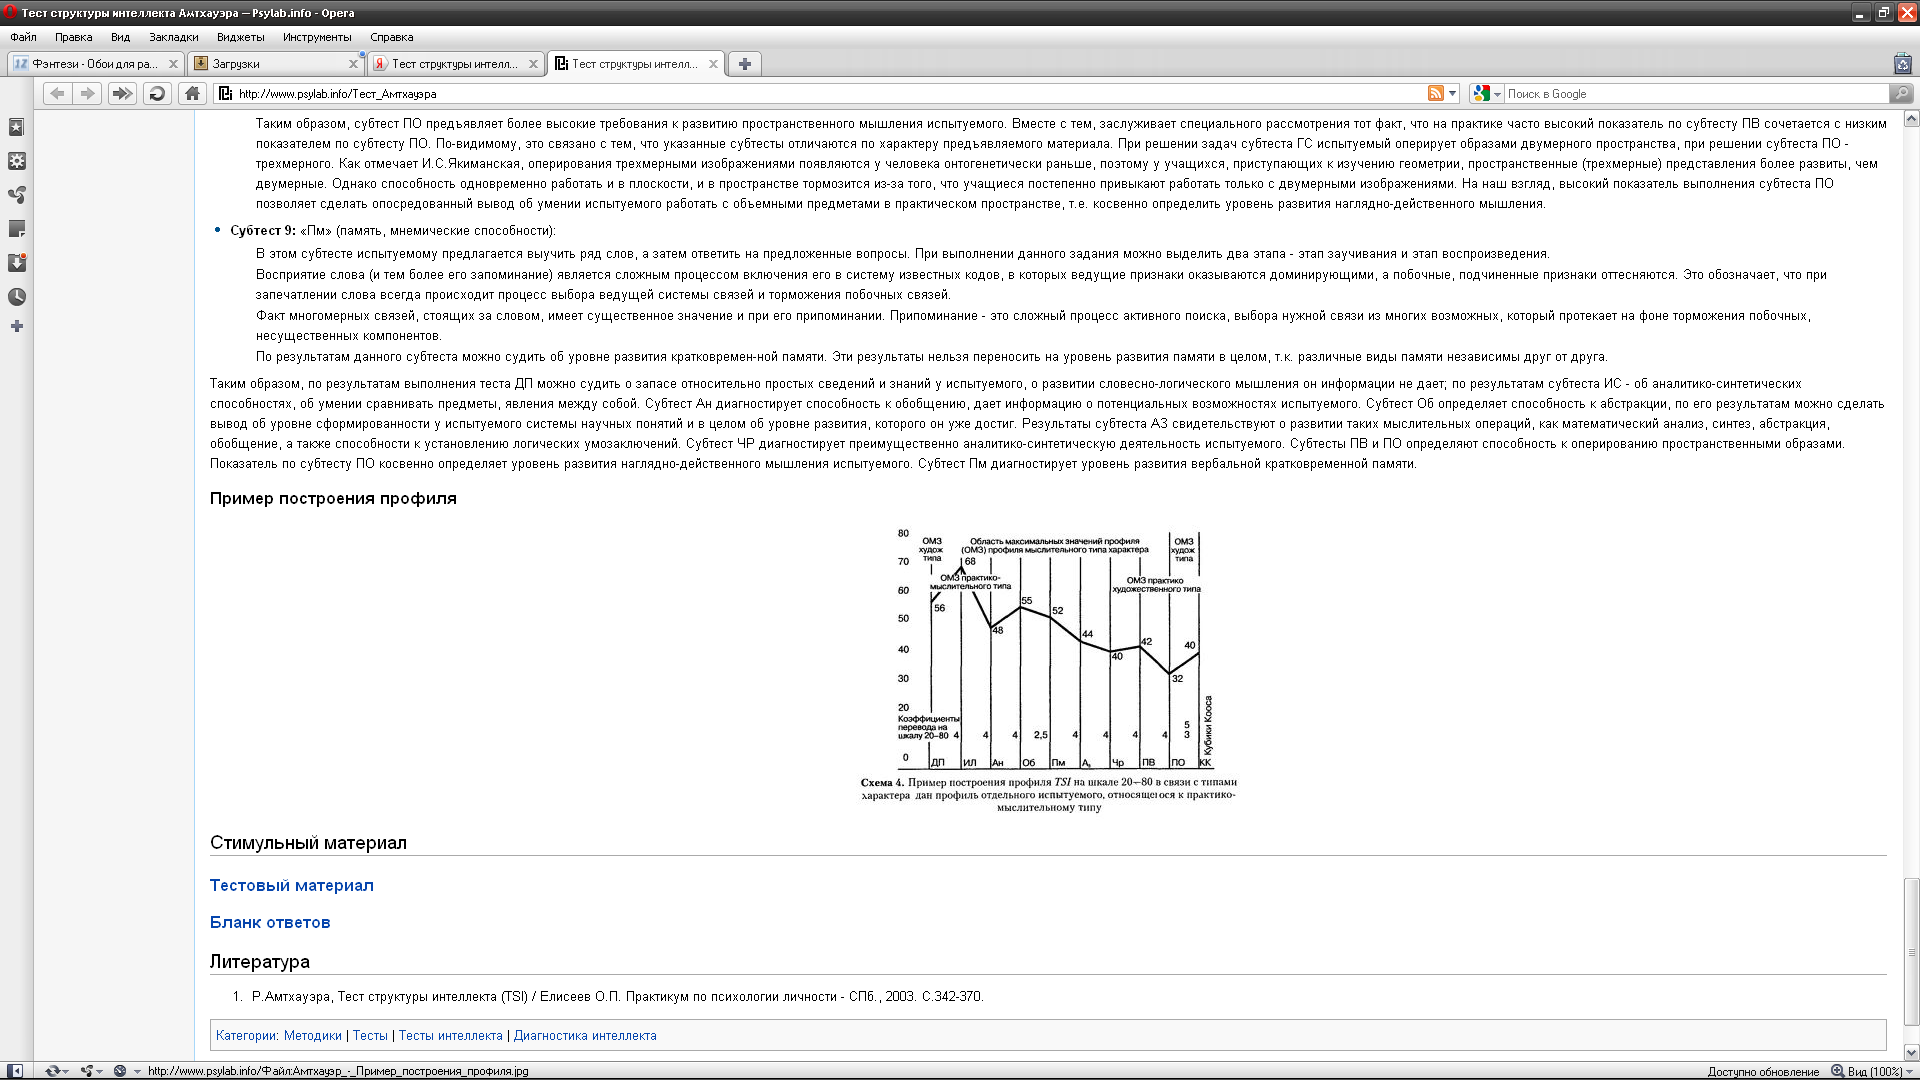Screen dimensions: 1920x1080
Task: Click the Fast Forward double-arrow button
Action: pyautogui.click(x=122, y=93)
